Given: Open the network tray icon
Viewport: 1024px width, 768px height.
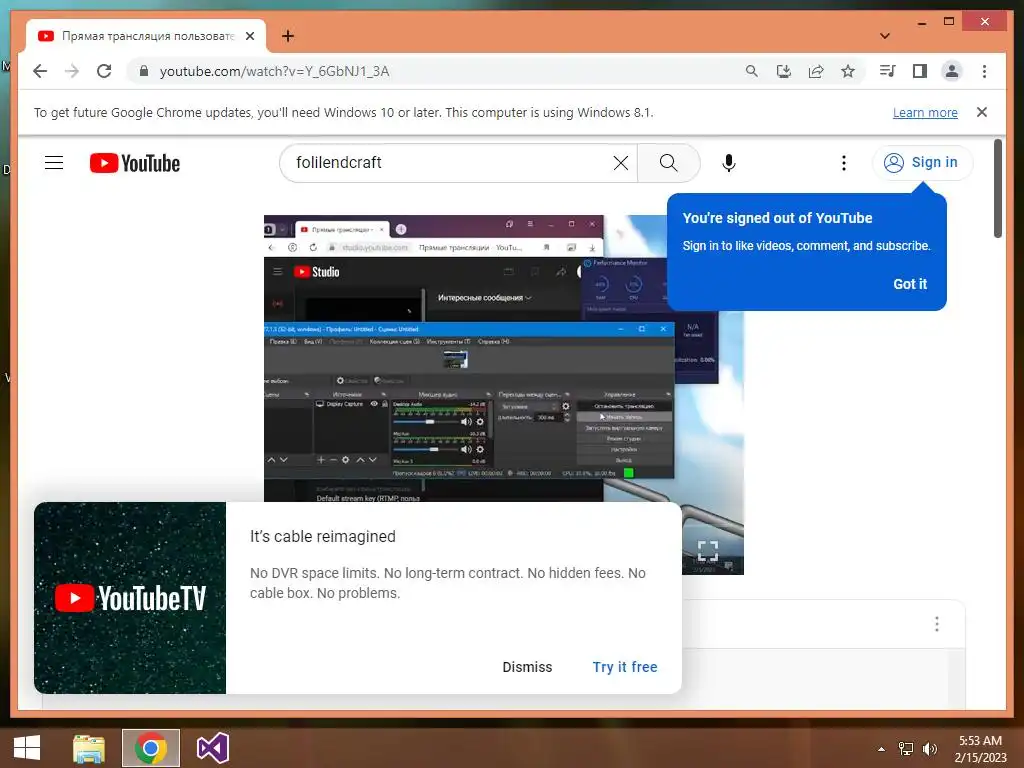Looking at the screenshot, I should tap(906, 749).
